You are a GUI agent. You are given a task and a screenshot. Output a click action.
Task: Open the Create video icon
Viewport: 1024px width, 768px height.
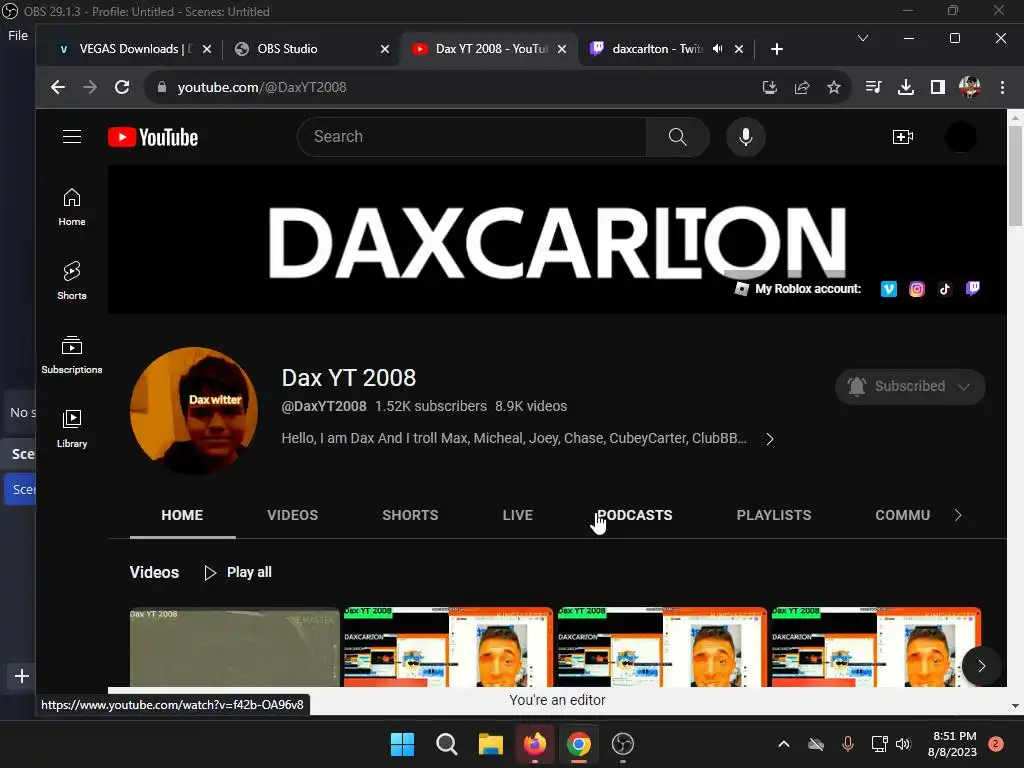(903, 136)
